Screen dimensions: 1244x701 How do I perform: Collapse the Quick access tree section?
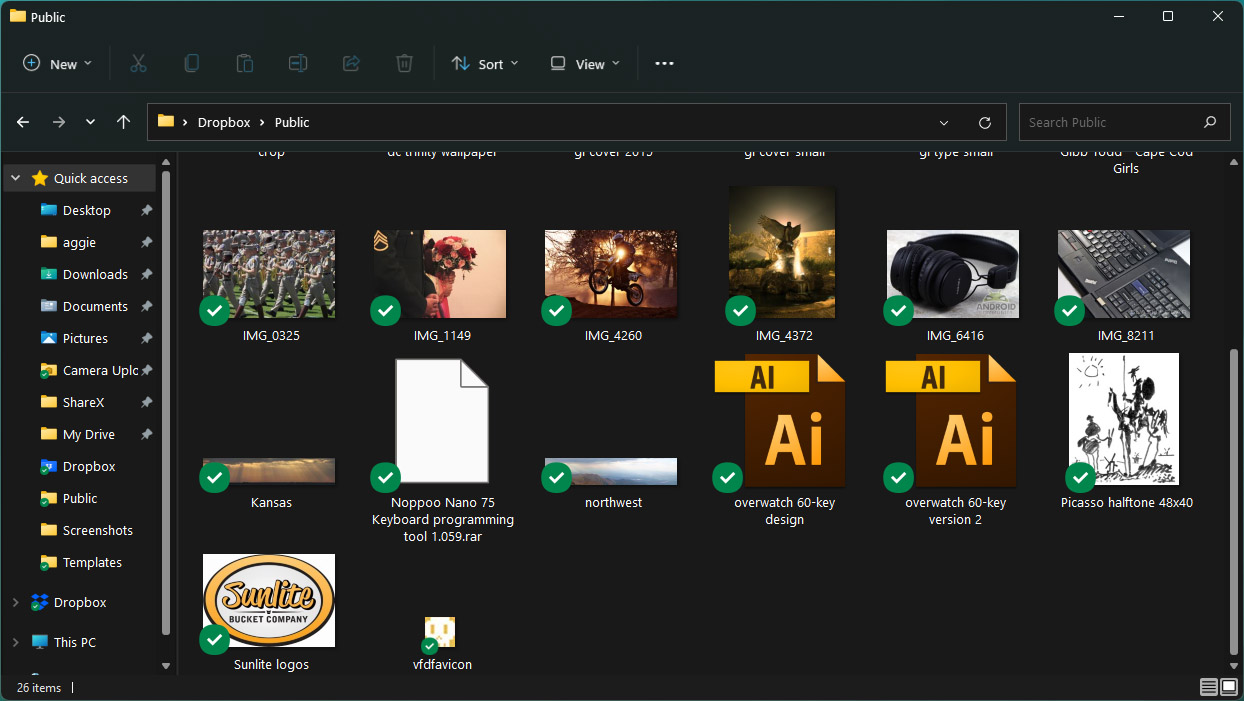[16, 178]
